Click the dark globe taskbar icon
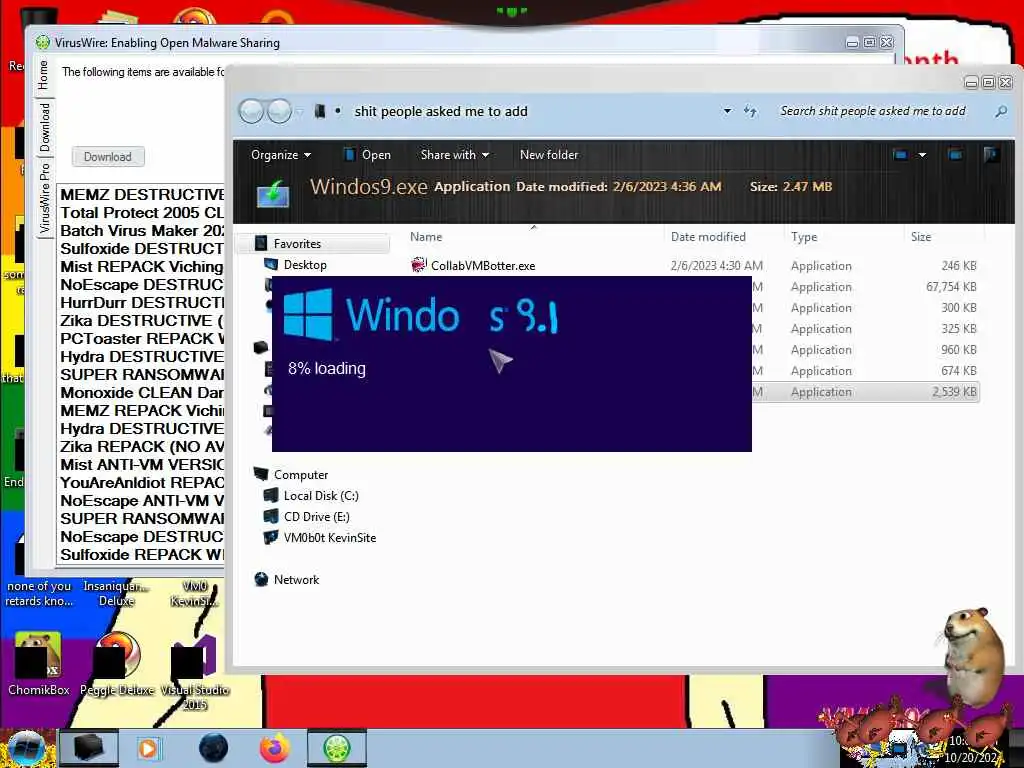 pyautogui.click(x=214, y=748)
